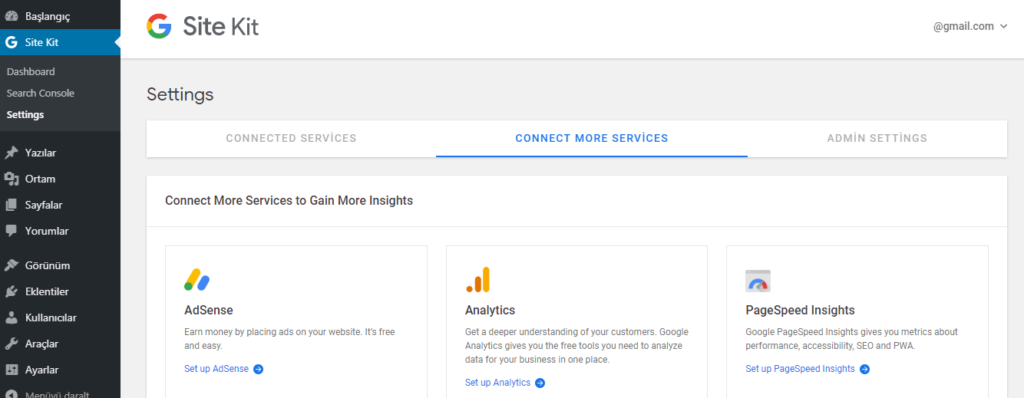Click the Eklentiler plug icon in sidebar
This screenshot has height=398, width=1024.
[x=11, y=291]
